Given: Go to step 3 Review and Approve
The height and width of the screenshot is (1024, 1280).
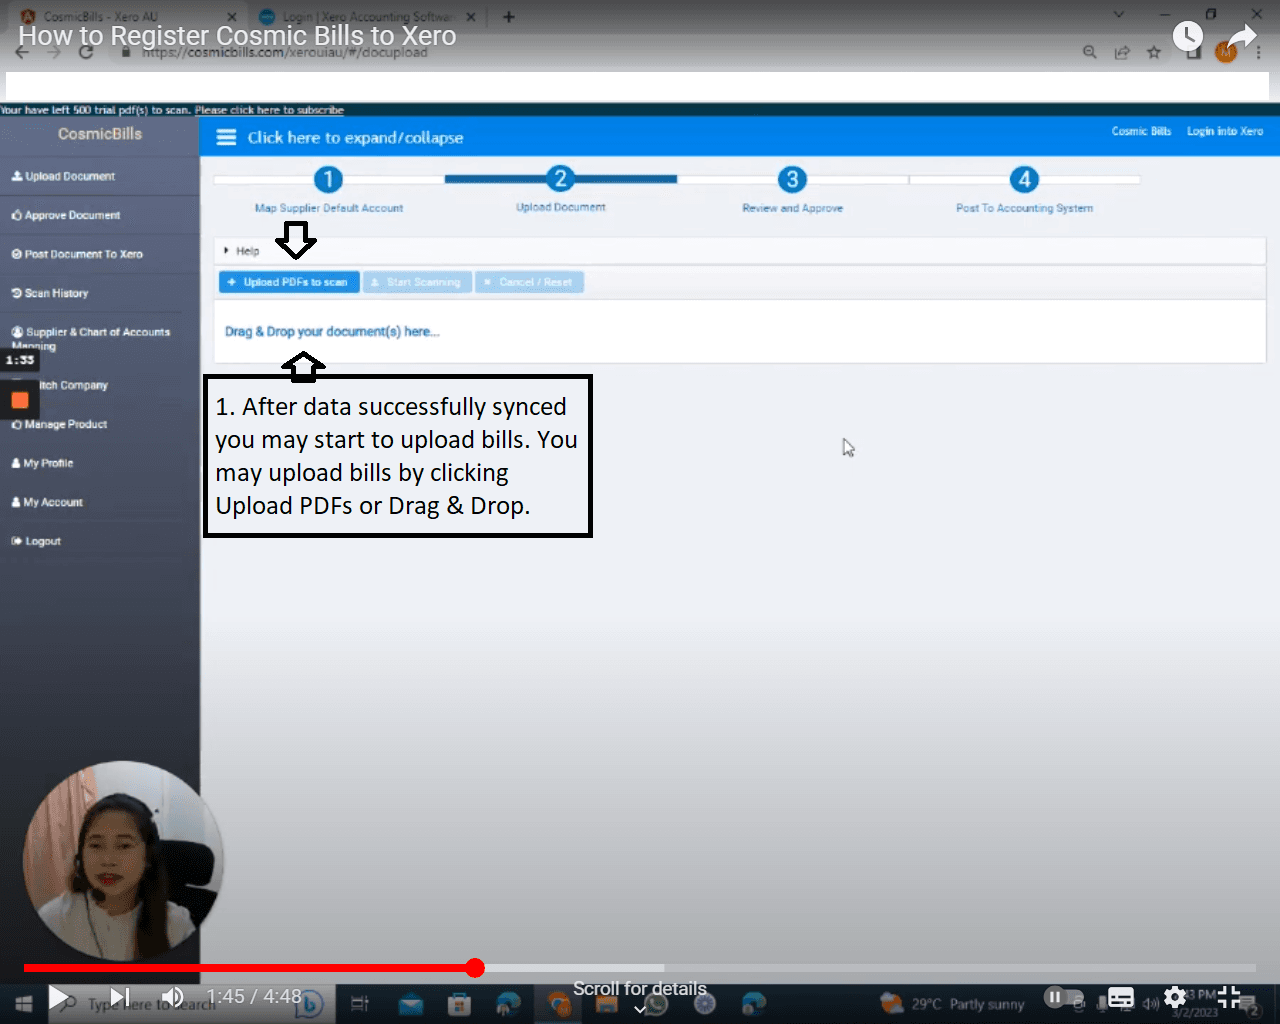Looking at the screenshot, I should point(792,180).
